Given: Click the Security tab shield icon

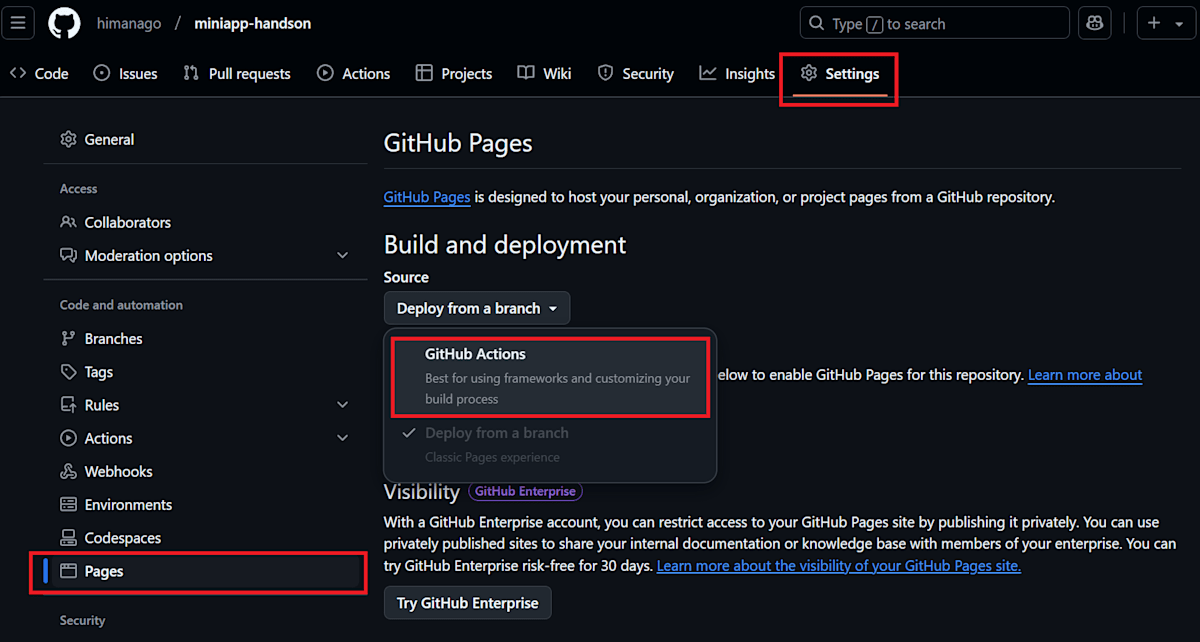Looking at the screenshot, I should pyautogui.click(x=605, y=73).
